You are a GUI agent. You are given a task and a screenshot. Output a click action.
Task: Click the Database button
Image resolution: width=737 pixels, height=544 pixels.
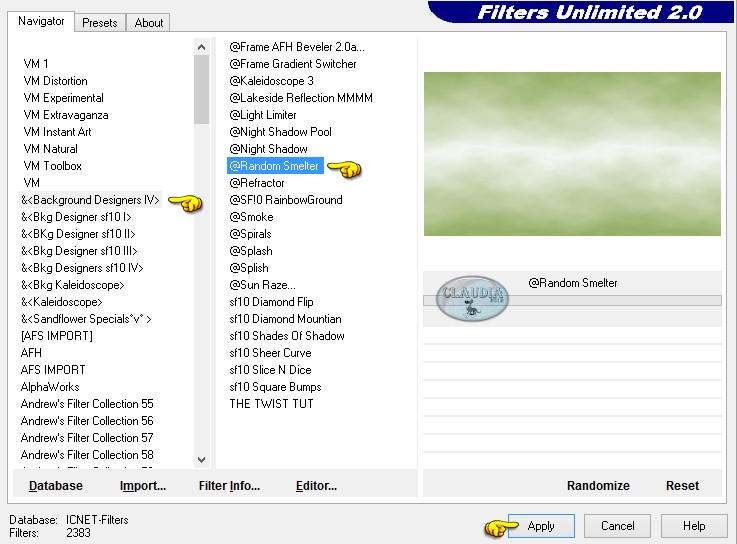[x=55, y=486]
